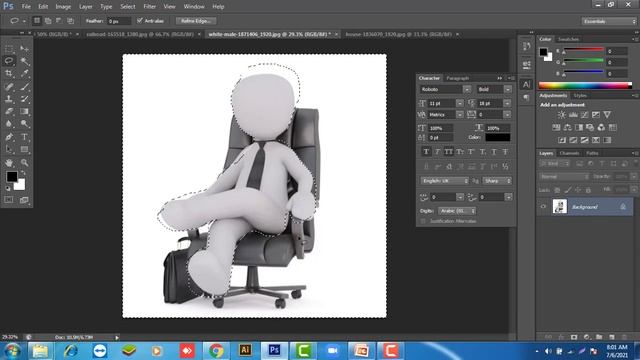Screen dimensions: 640x360
Task: Select the Crop tool
Action: coord(9,73)
